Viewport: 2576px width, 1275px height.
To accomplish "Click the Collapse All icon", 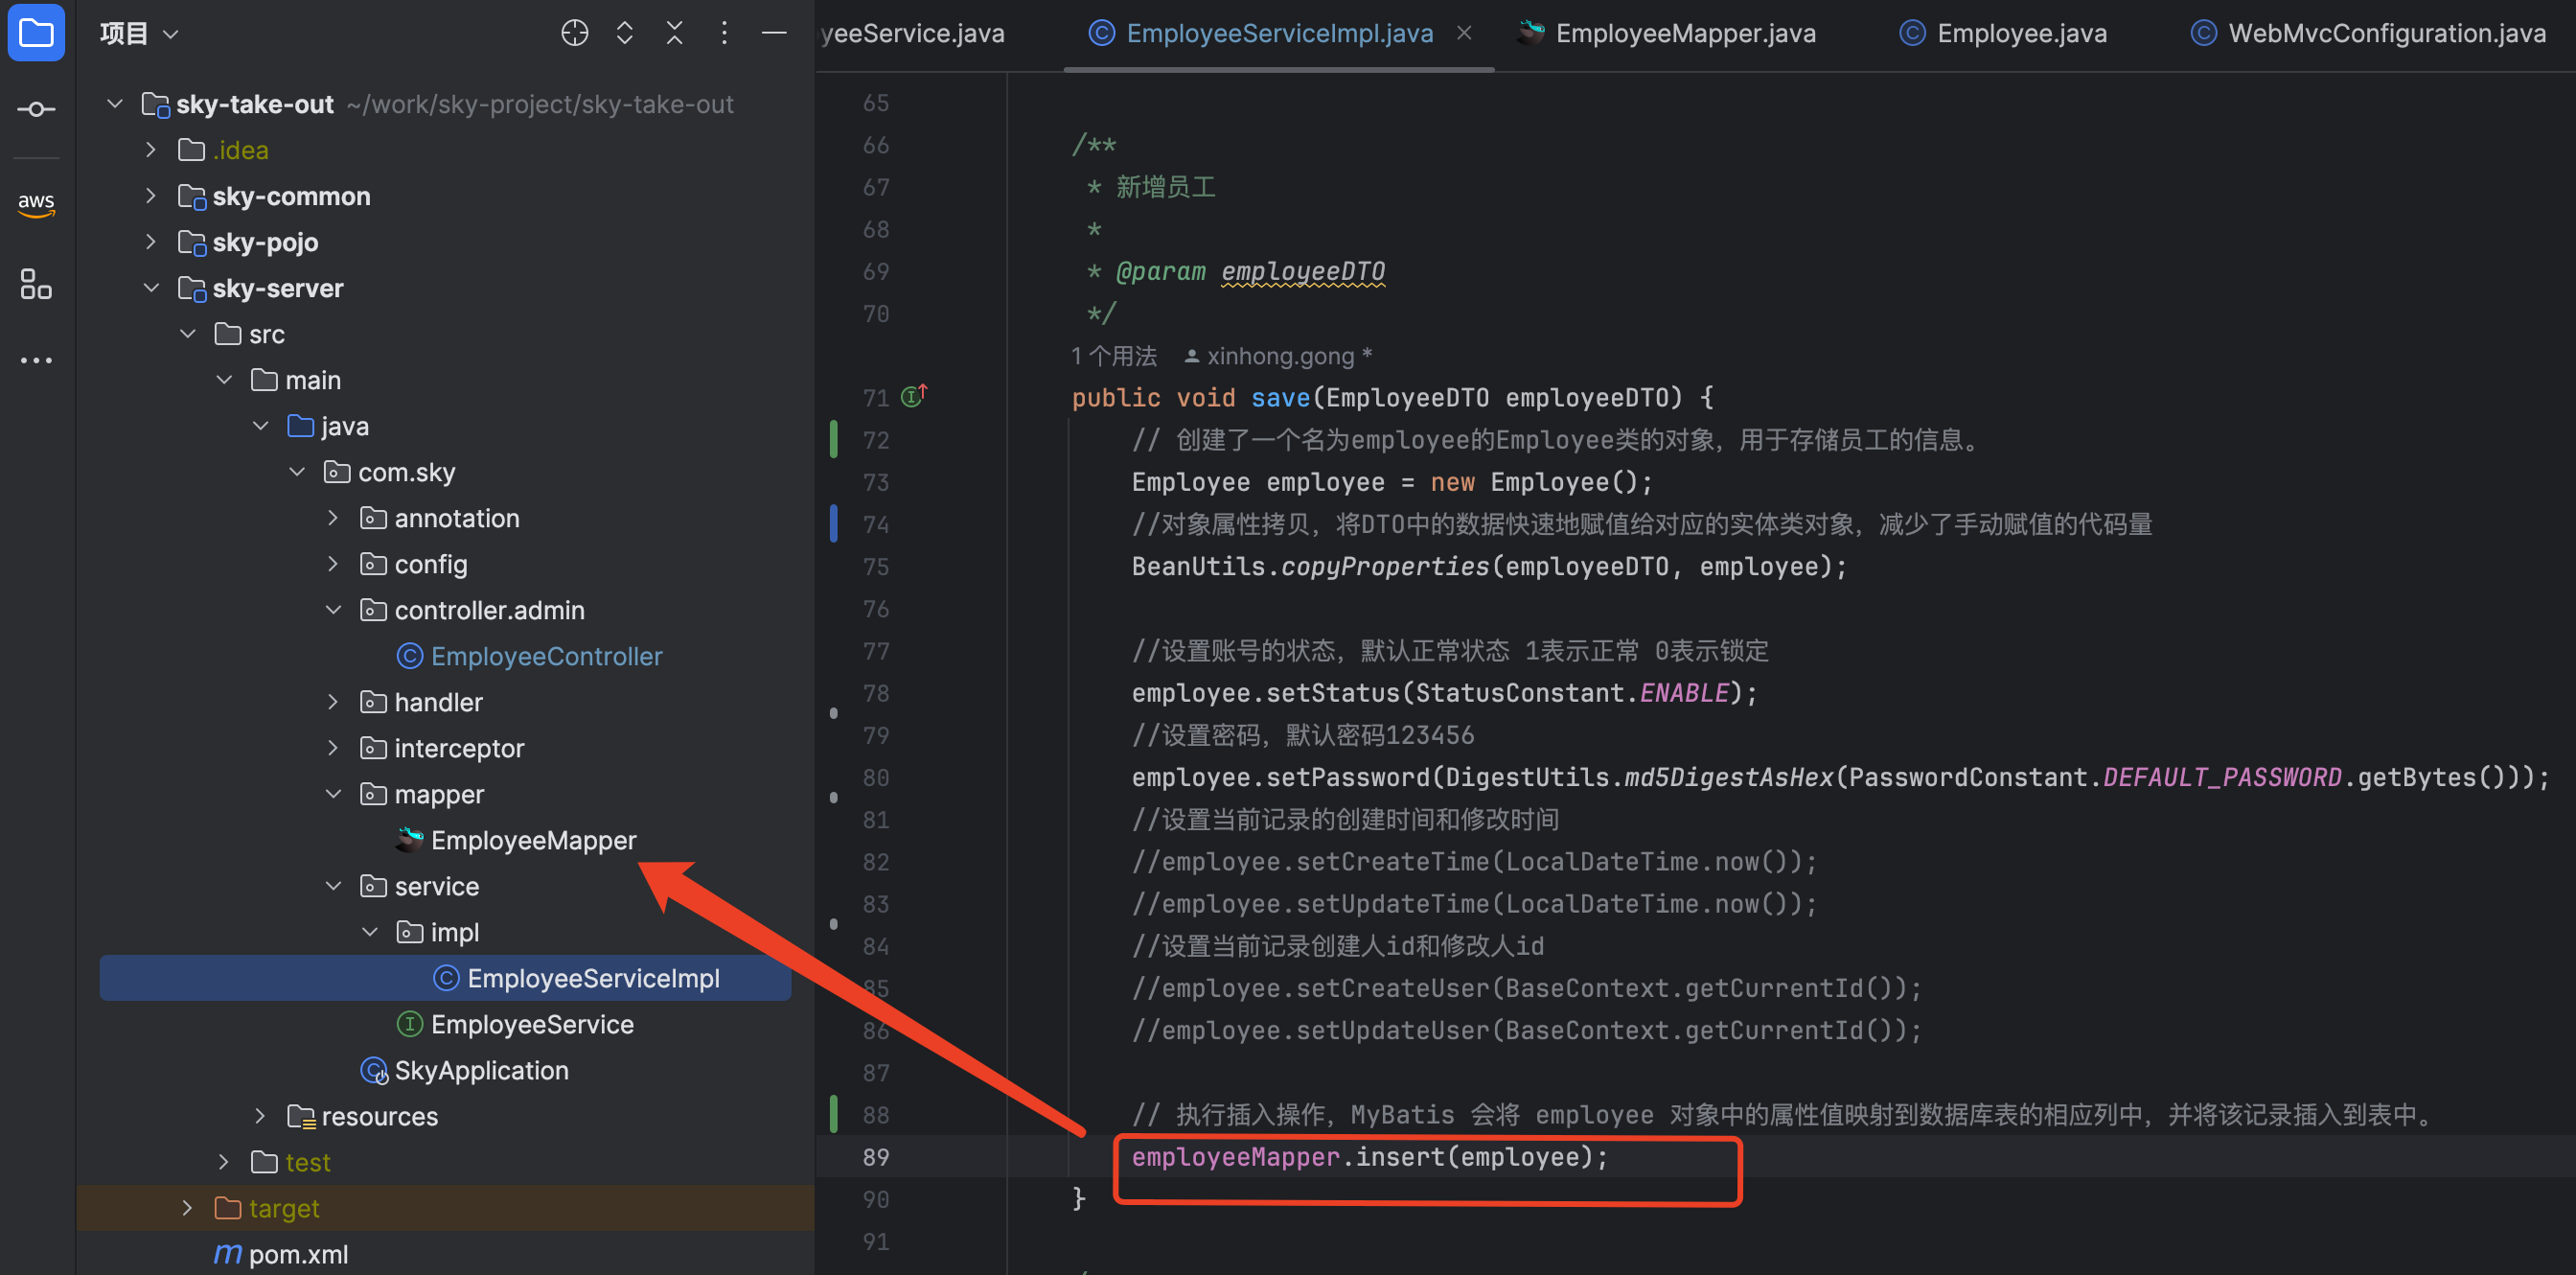I will coord(675,33).
